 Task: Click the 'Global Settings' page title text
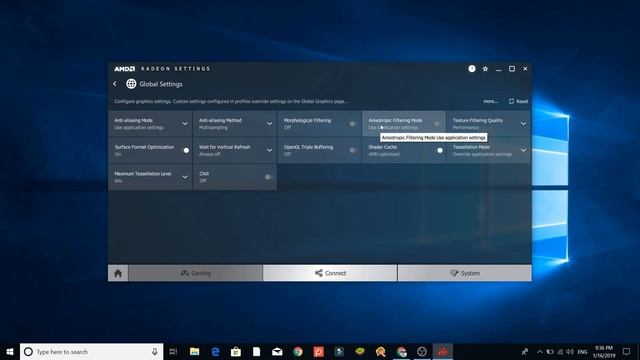[x=161, y=84]
